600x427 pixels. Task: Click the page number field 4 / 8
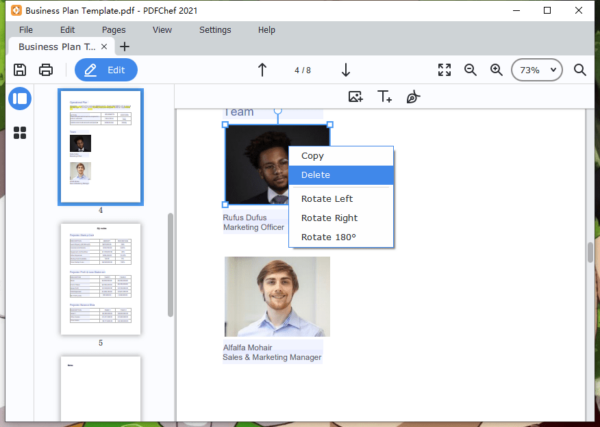[x=303, y=70]
